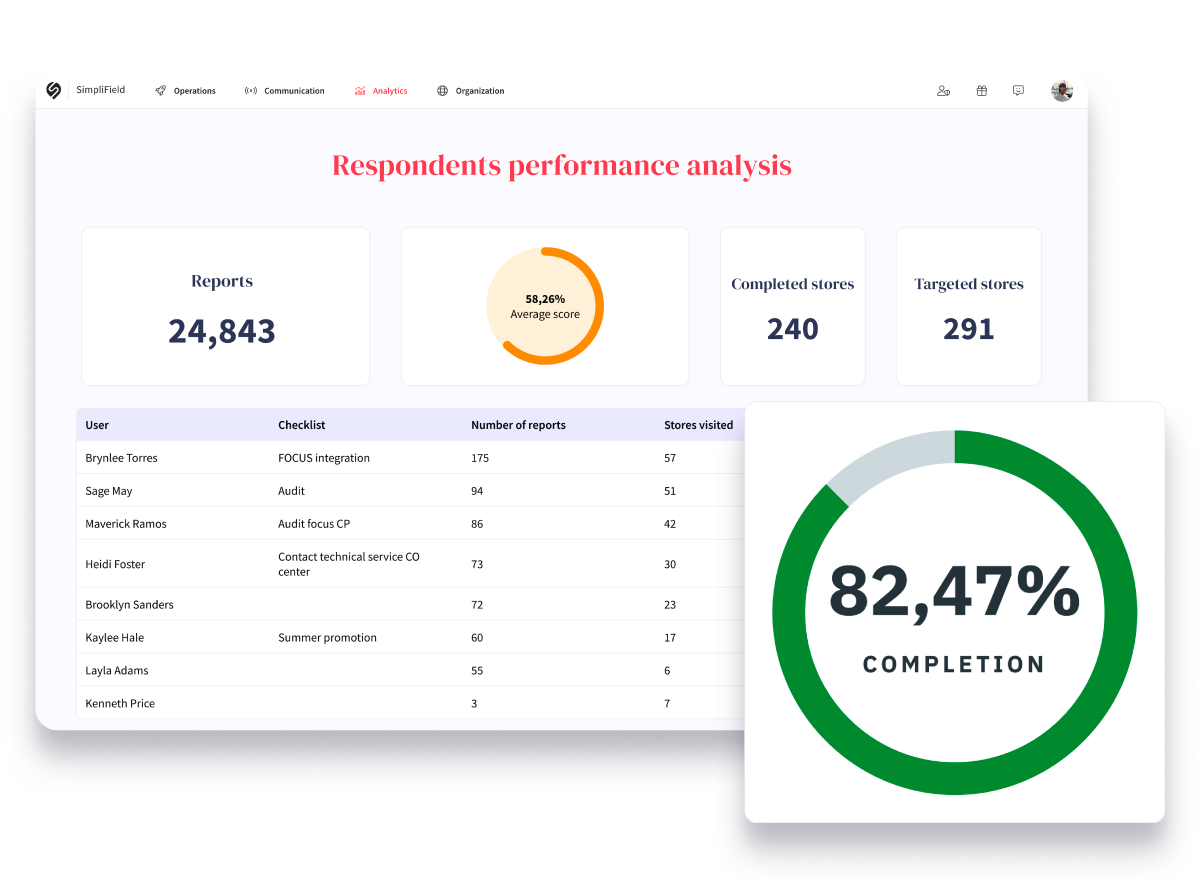Select user Brooklyn Sanders

(127, 605)
